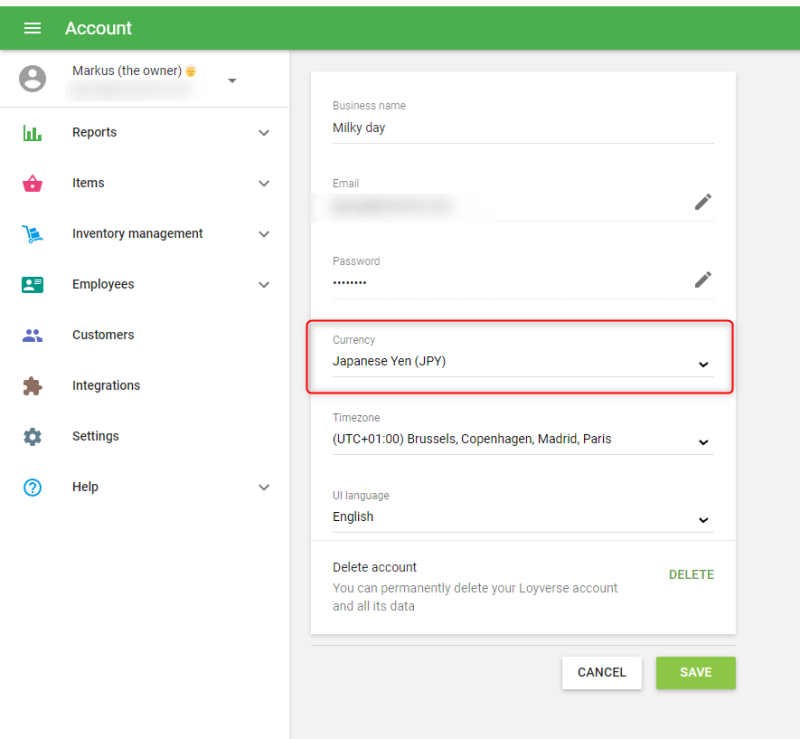Expand the owner account dropdown arrow
Image resolution: width=800 pixels, height=739 pixels.
pos(232,81)
